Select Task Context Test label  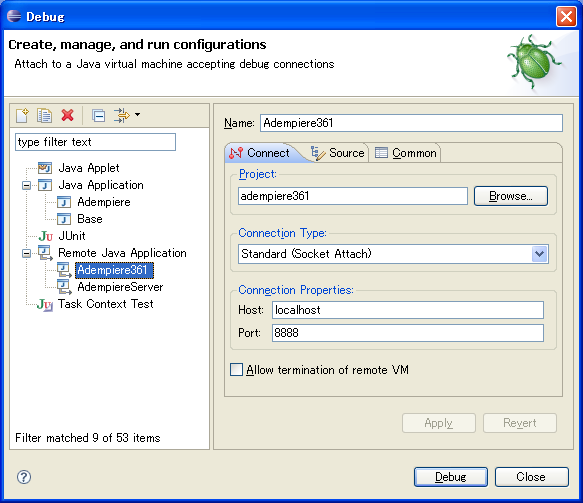pos(106,304)
